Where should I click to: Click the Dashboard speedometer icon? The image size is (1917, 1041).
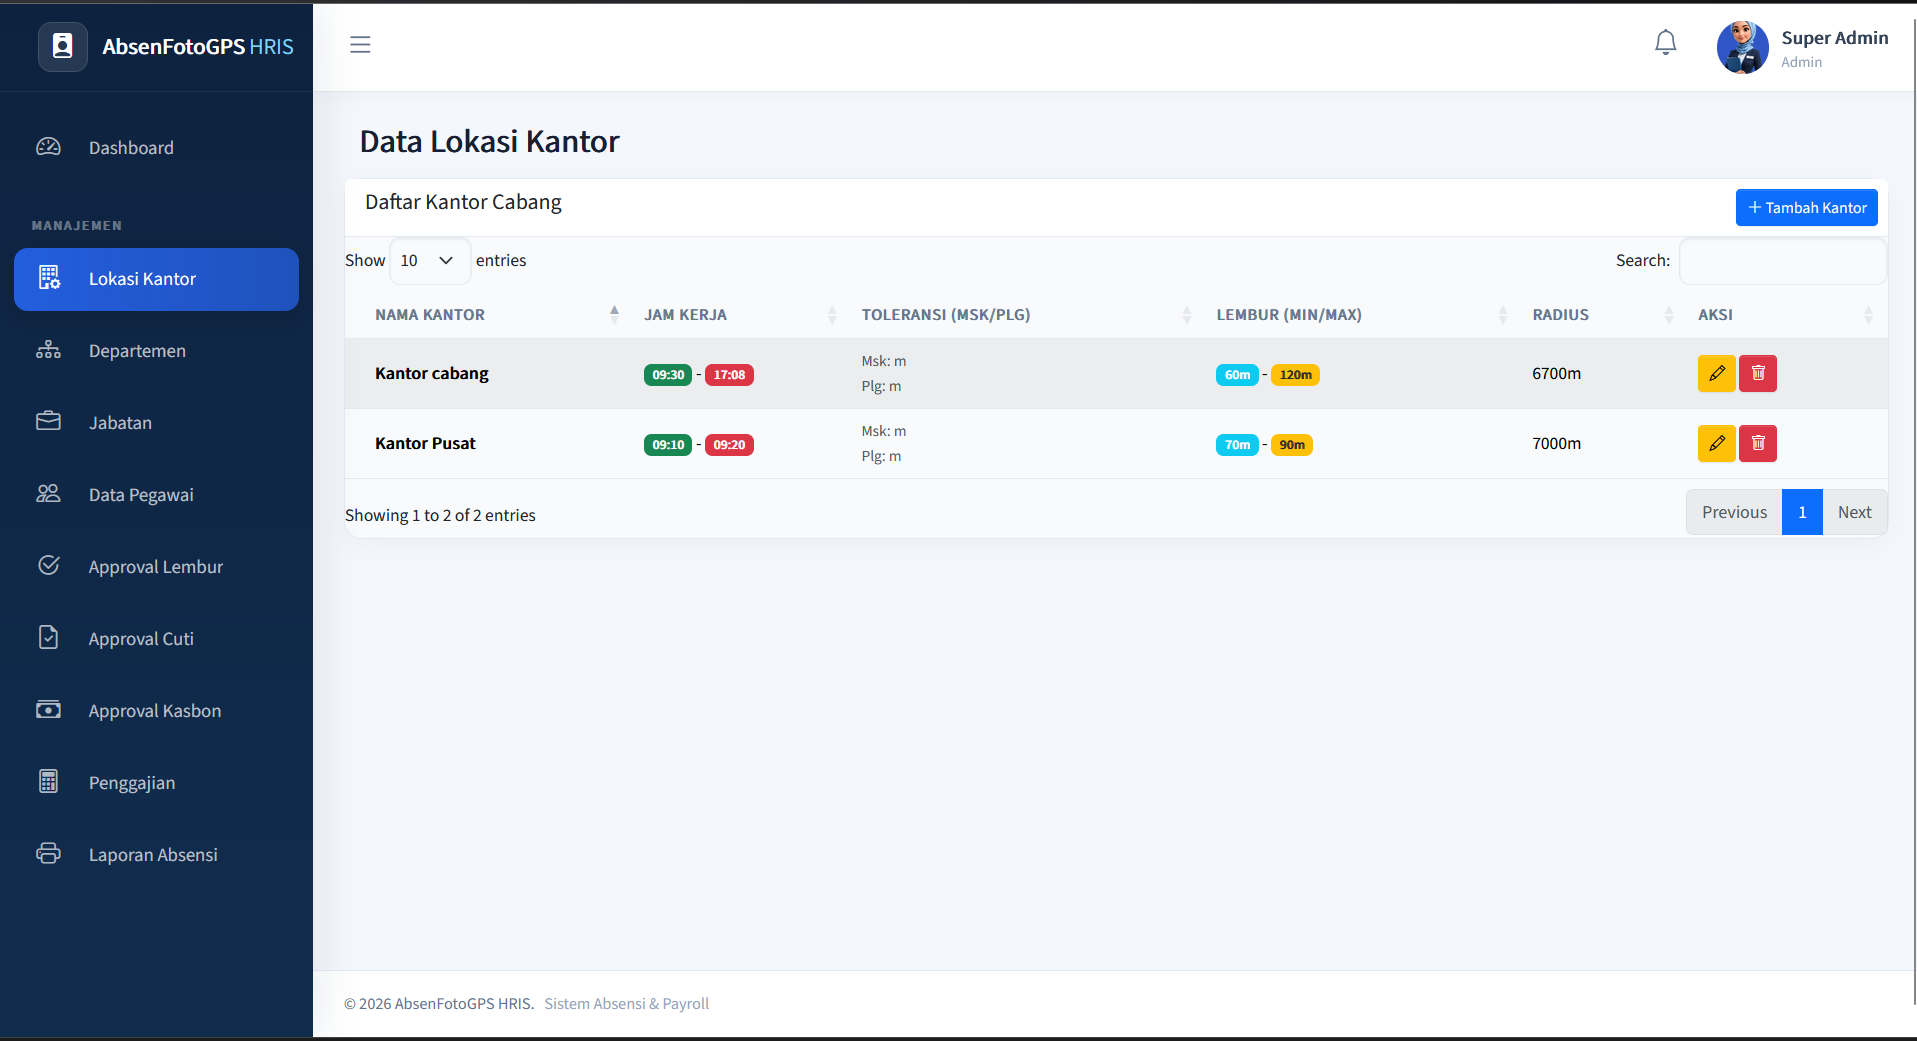[x=49, y=147]
